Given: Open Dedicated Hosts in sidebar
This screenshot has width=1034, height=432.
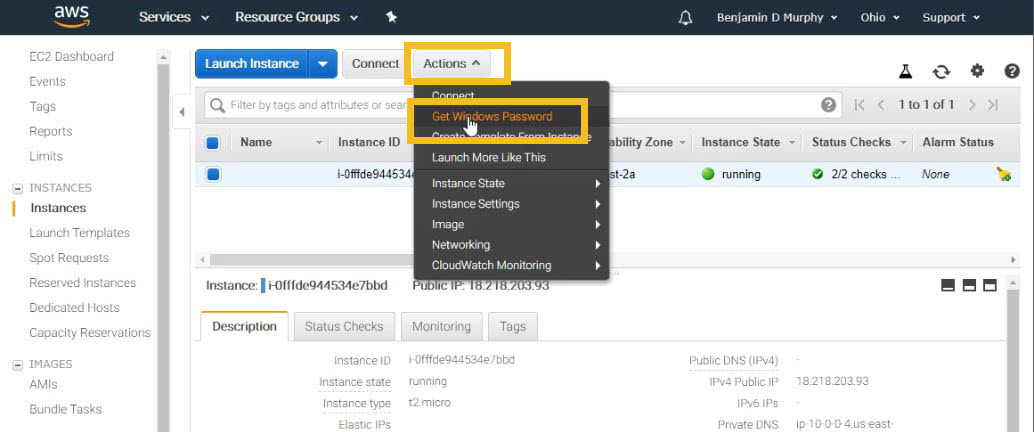Looking at the screenshot, I should 75,308.
